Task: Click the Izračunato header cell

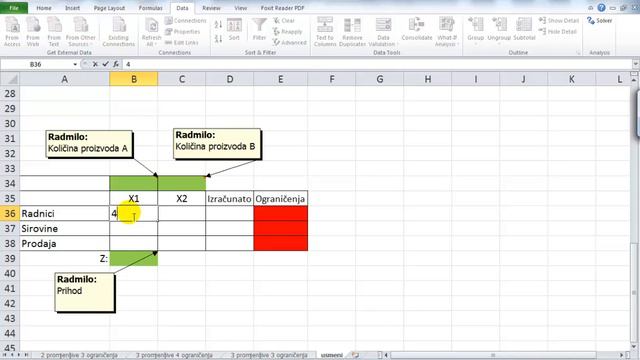Action: click(229, 199)
